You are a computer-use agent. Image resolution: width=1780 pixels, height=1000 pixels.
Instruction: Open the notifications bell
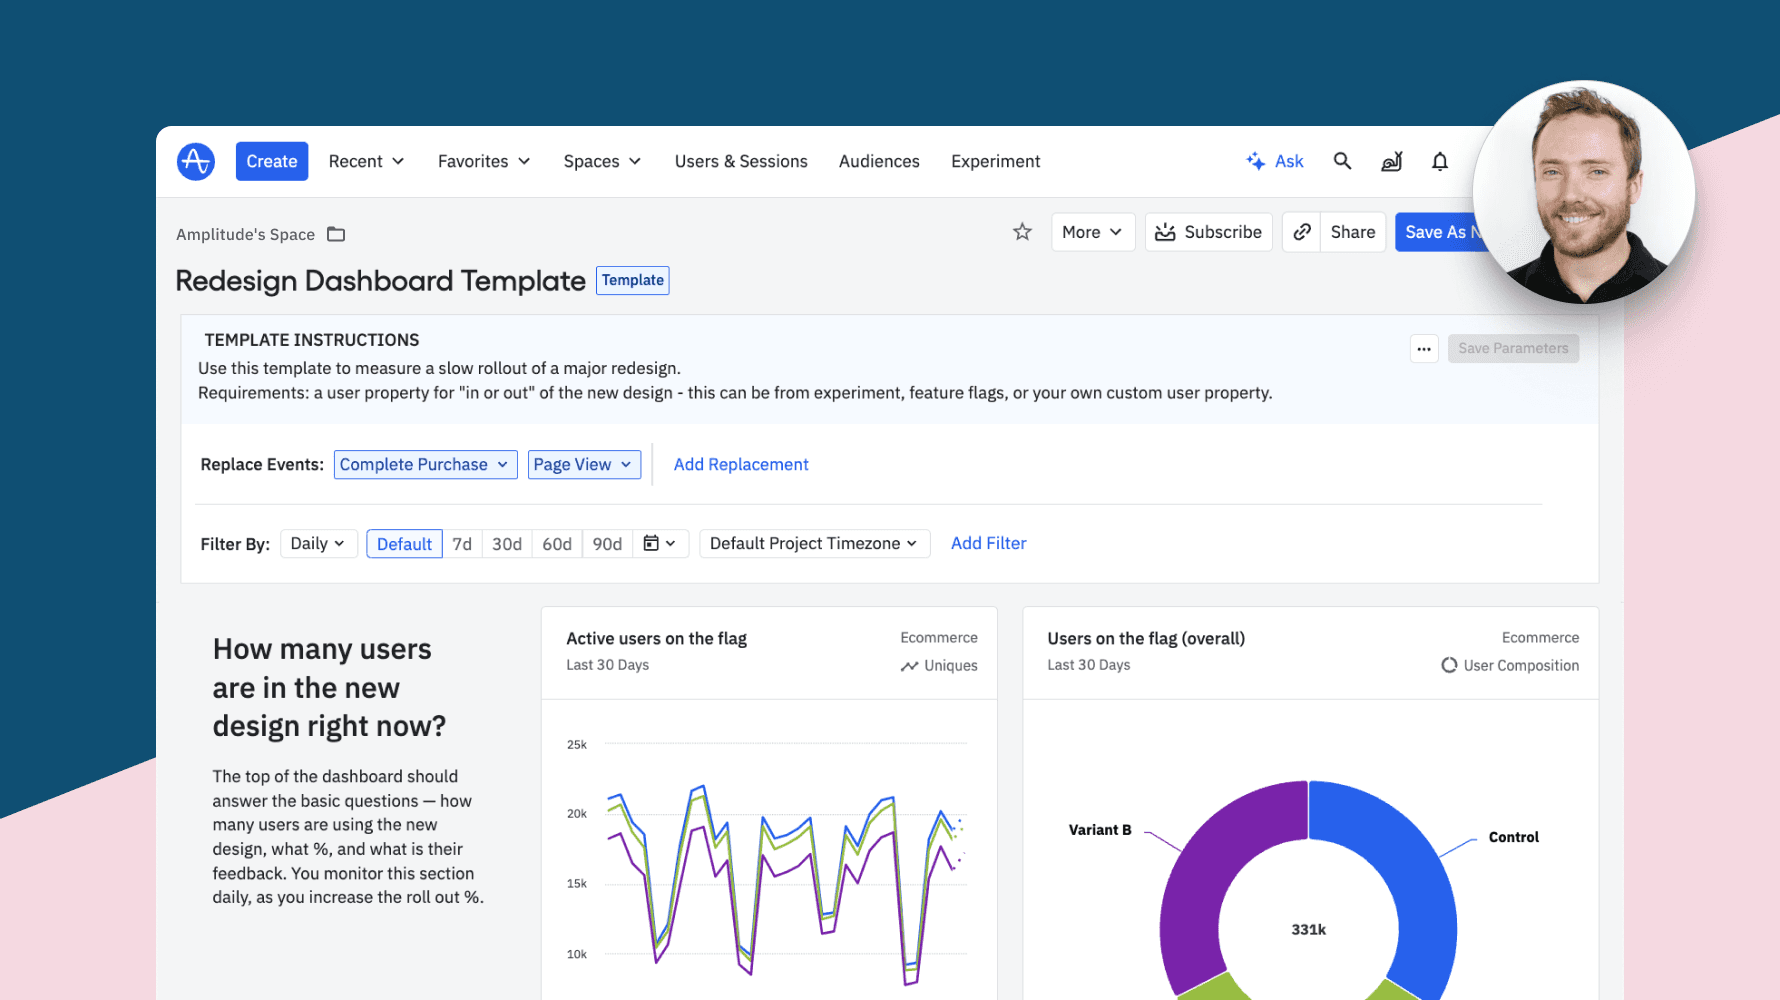tap(1439, 161)
